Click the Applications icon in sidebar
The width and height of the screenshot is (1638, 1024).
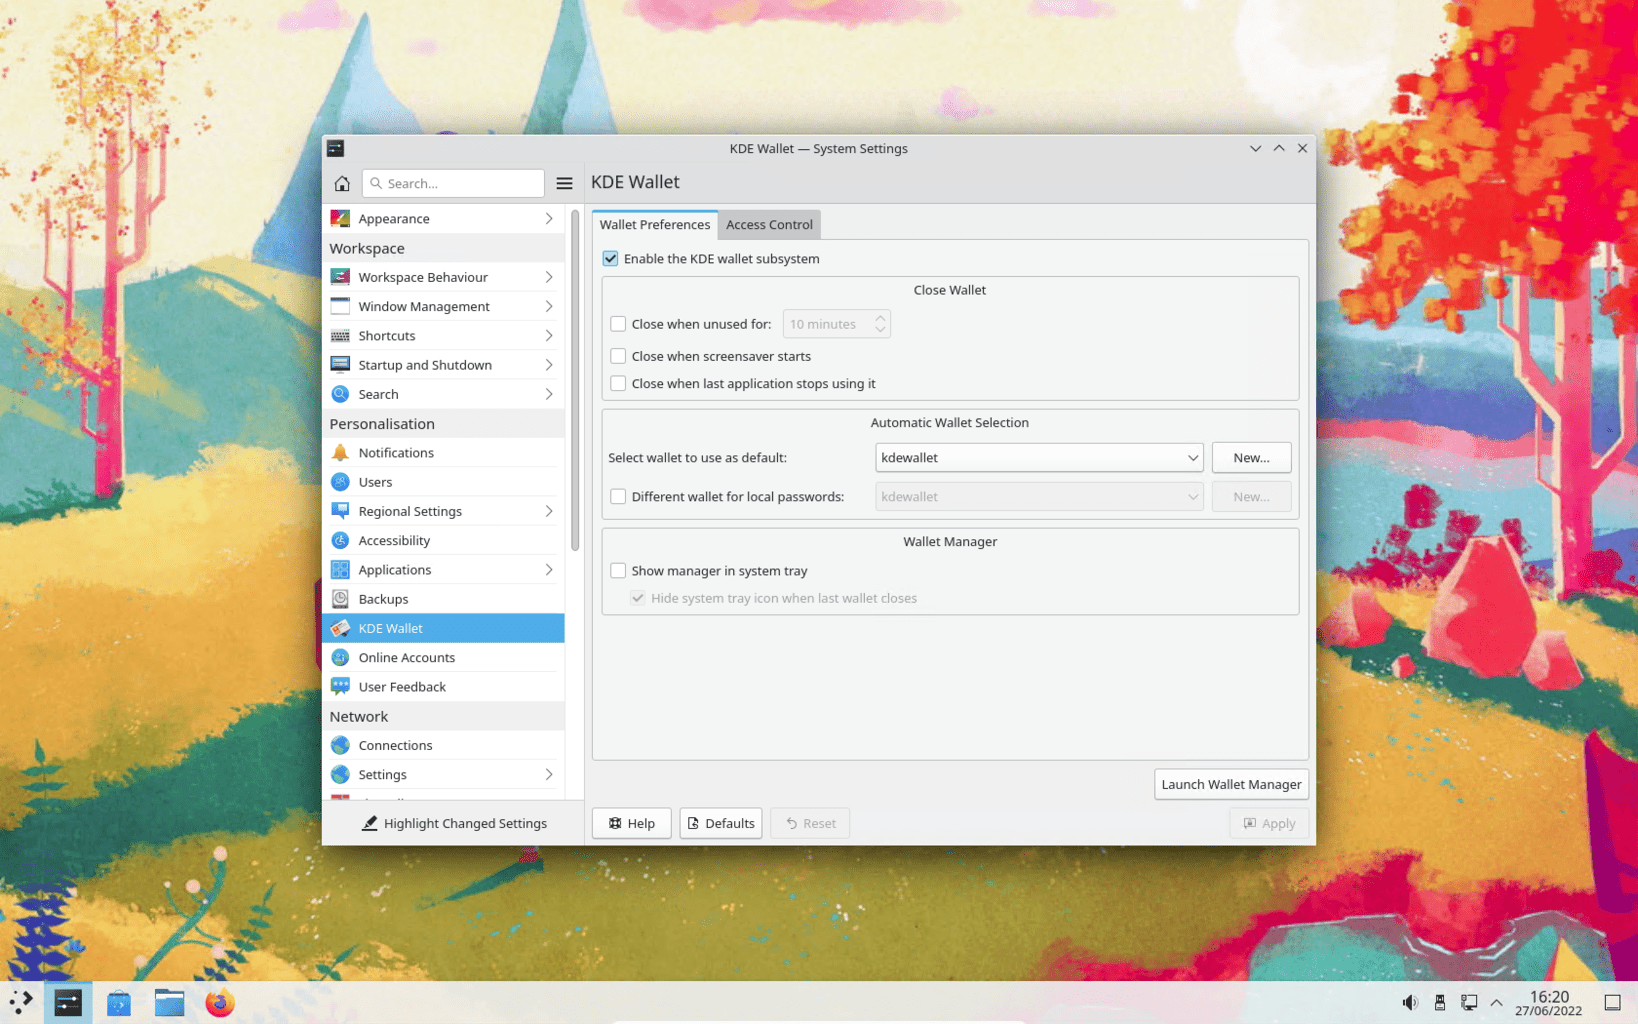[x=340, y=569]
